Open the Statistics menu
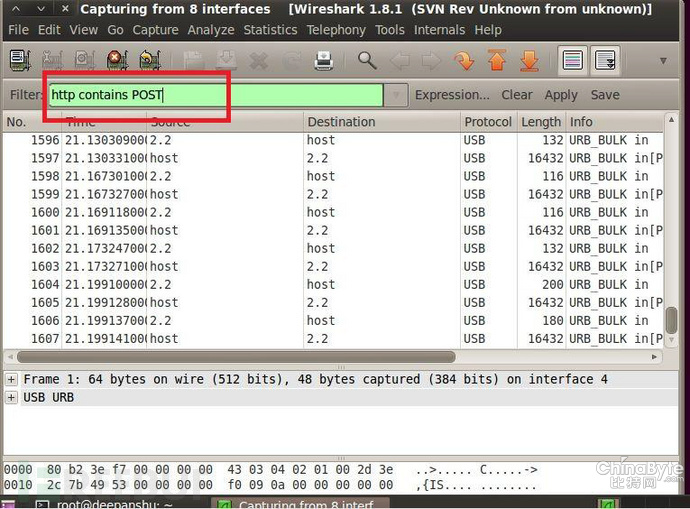The width and height of the screenshot is (690, 509). click(x=269, y=30)
